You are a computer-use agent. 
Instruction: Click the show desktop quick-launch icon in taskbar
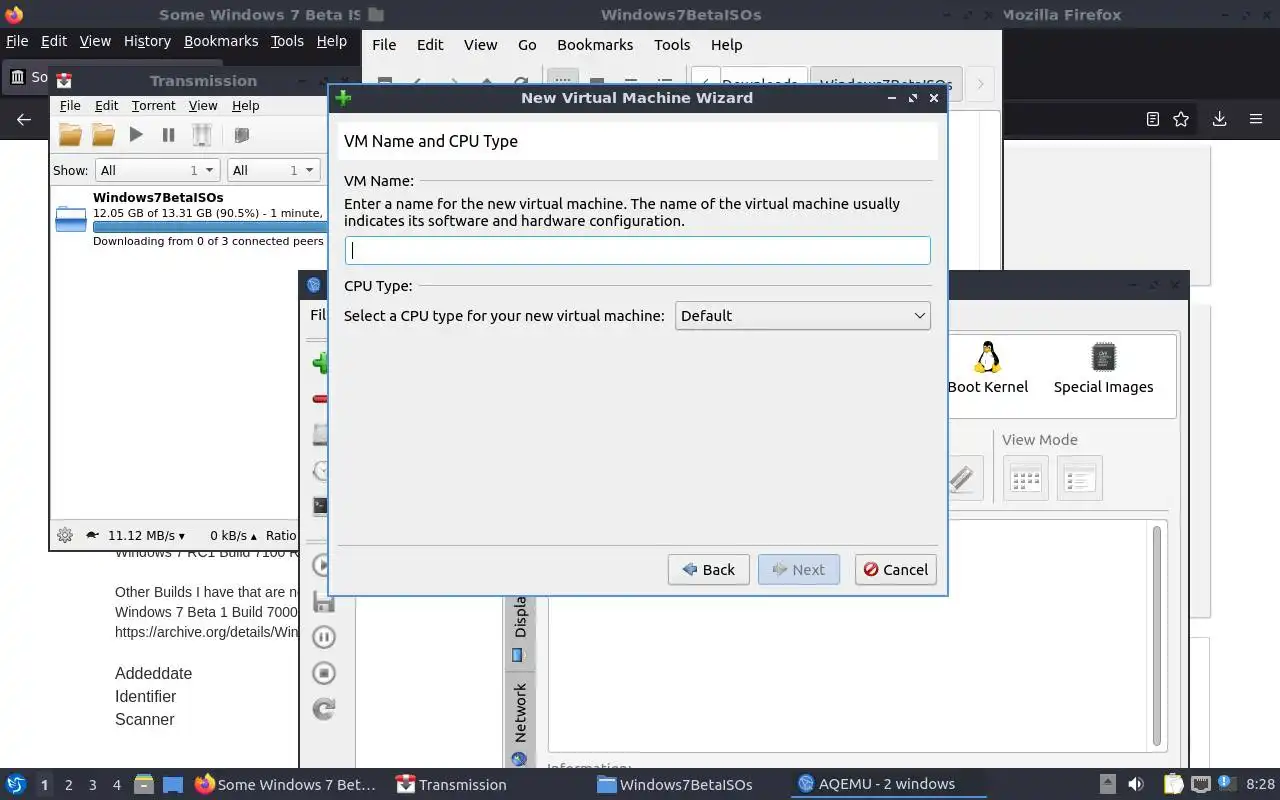(x=172, y=785)
